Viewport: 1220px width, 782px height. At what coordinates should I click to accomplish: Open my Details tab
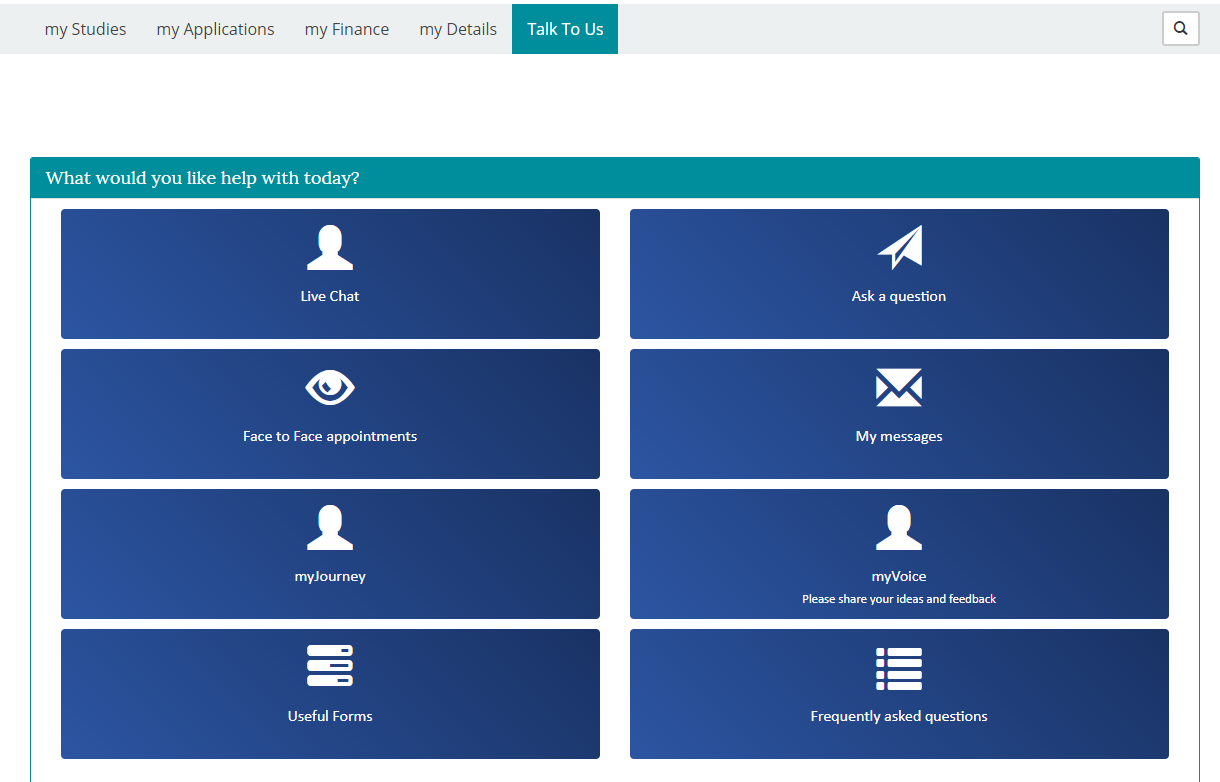pos(458,29)
